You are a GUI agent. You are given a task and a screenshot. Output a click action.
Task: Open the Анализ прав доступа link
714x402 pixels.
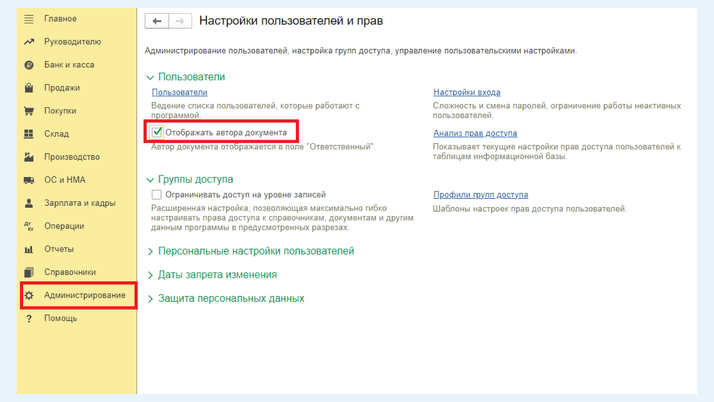click(x=475, y=133)
